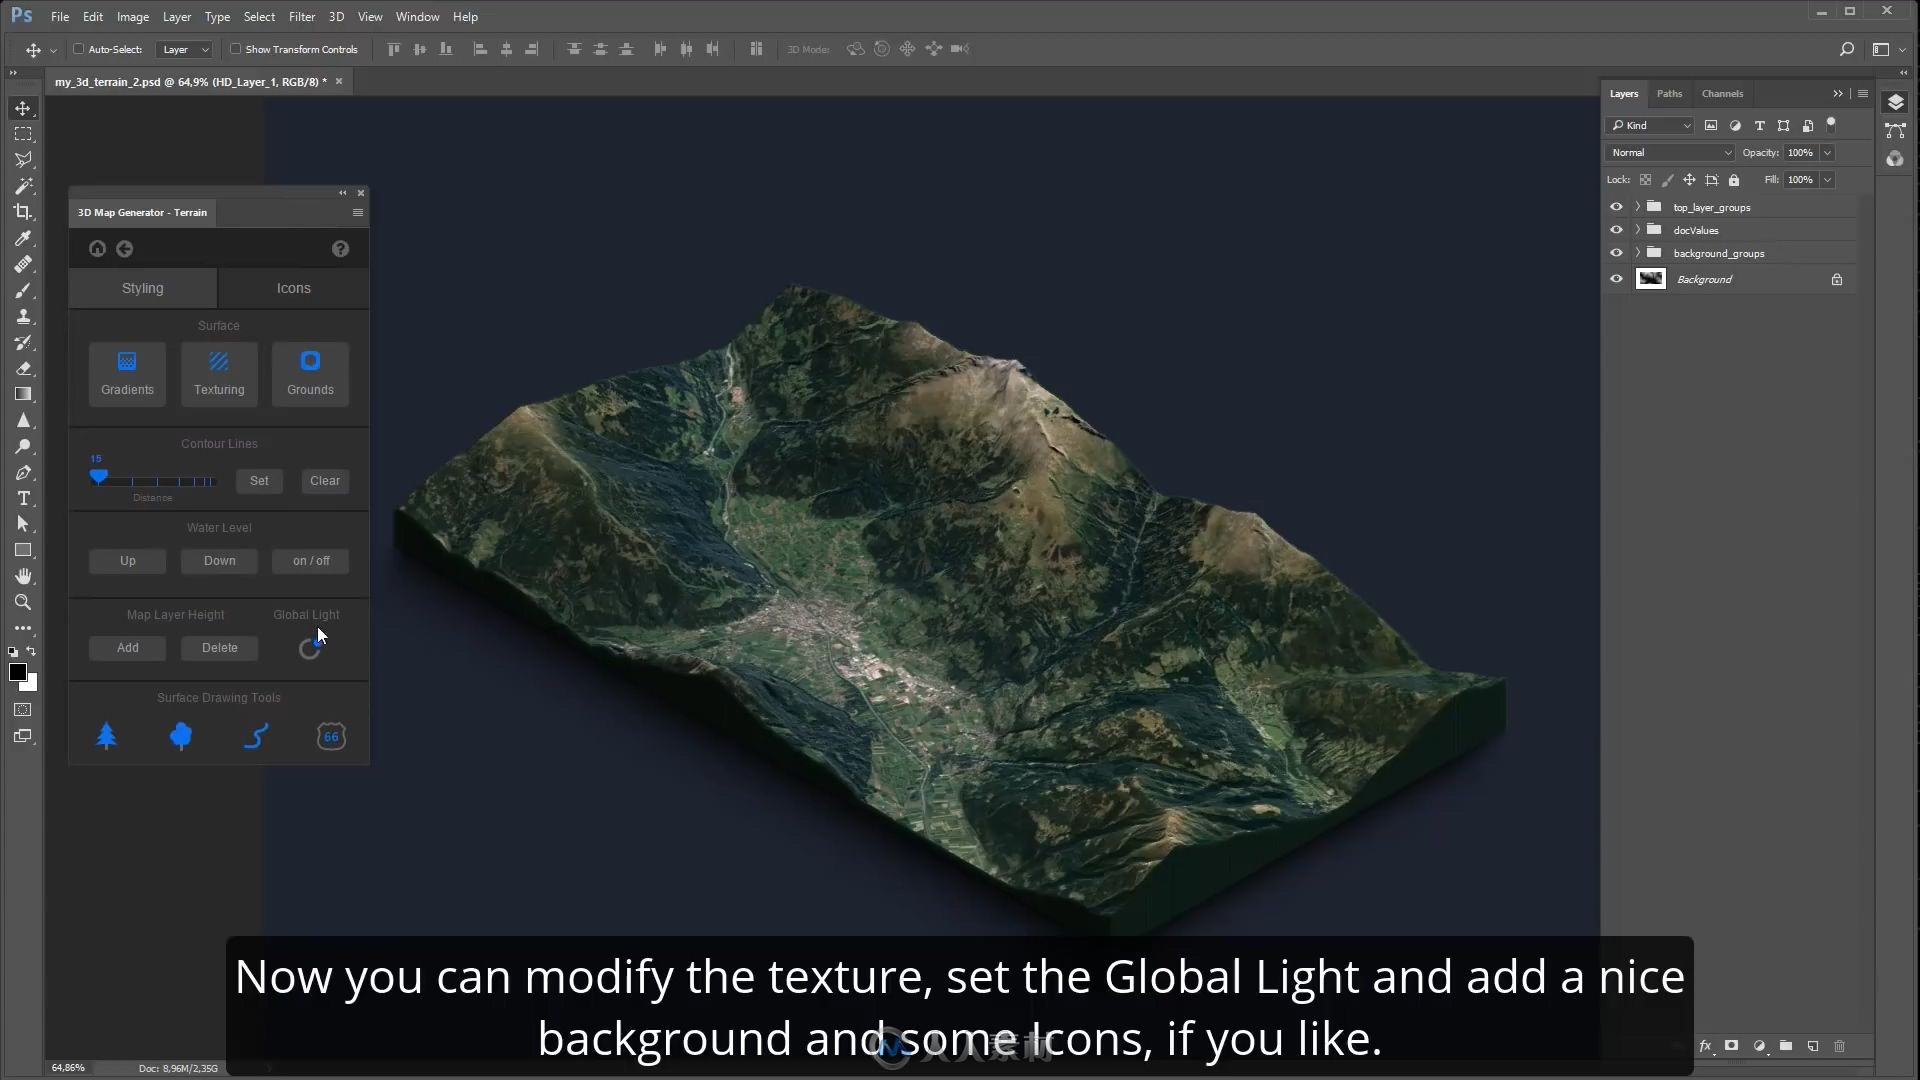Select the Move tool
Image resolution: width=1920 pixels, height=1080 pixels.
(23, 108)
